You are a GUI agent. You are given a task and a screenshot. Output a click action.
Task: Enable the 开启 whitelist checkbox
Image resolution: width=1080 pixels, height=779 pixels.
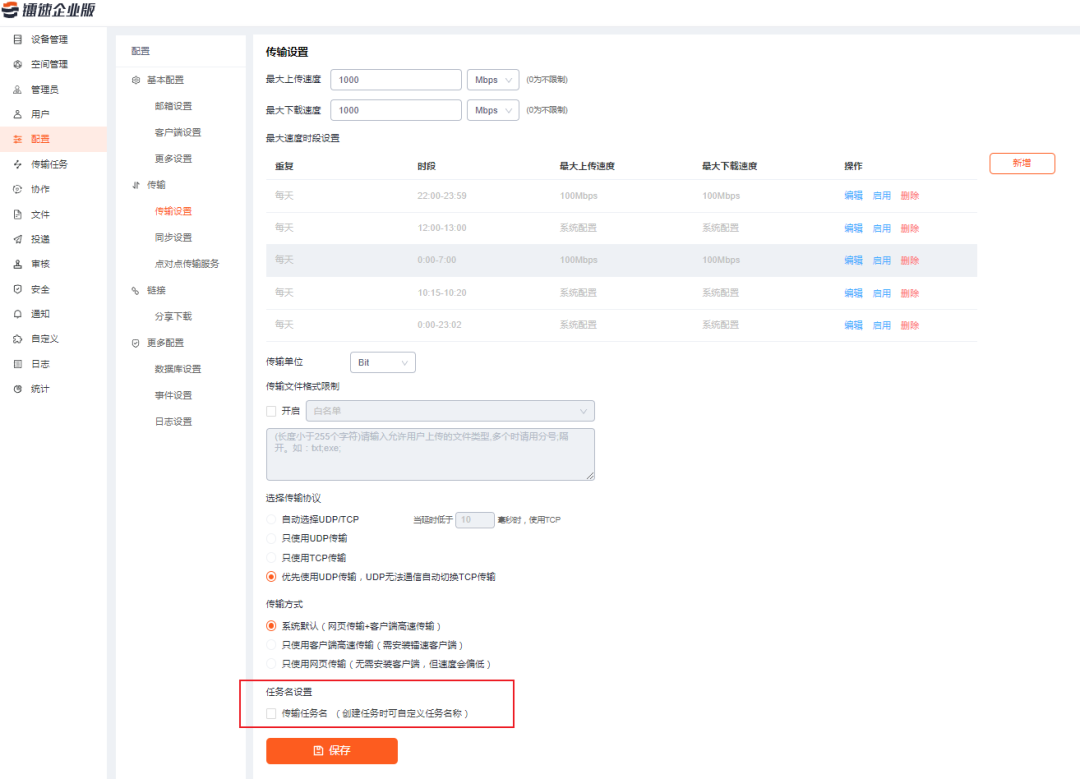point(270,411)
